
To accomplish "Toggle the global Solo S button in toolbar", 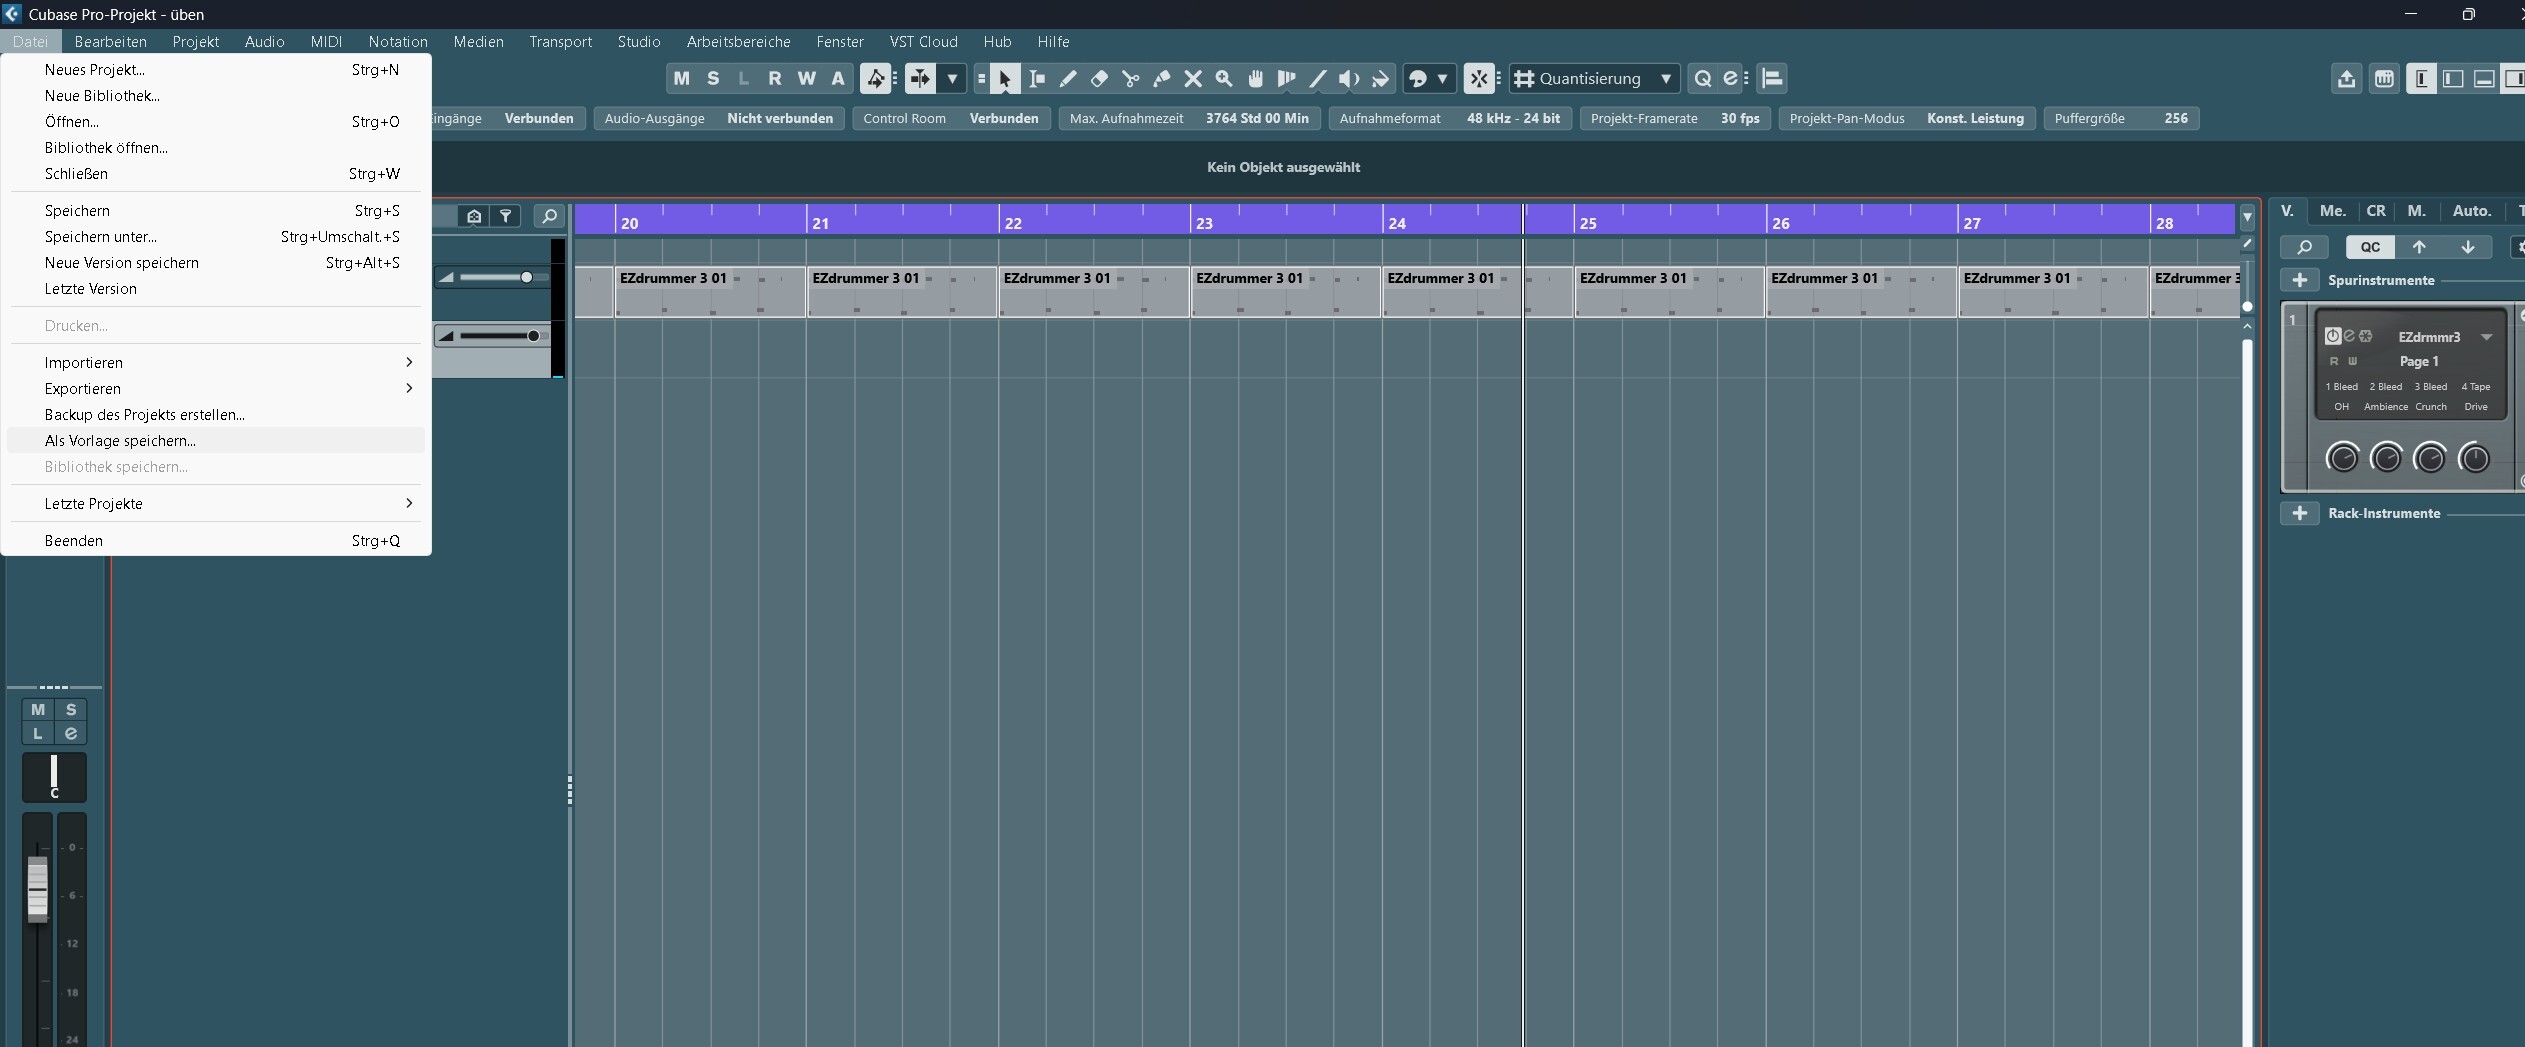I will (x=713, y=78).
